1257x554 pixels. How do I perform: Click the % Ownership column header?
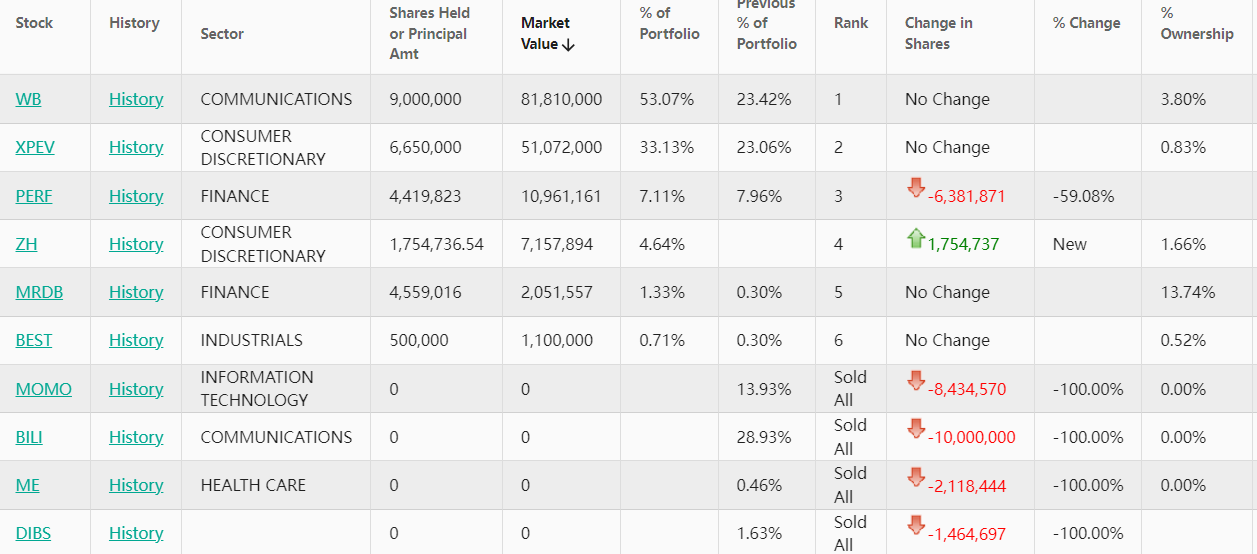coord(1196,23)
